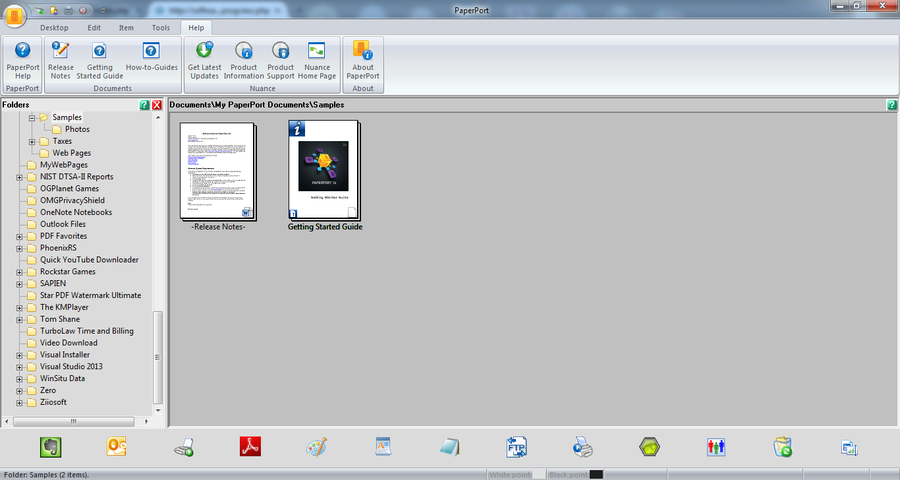Image resolution: width=900 pixels, height=480 pixels.
Task: Click the orange PaperPort application button
Action: 15,16
